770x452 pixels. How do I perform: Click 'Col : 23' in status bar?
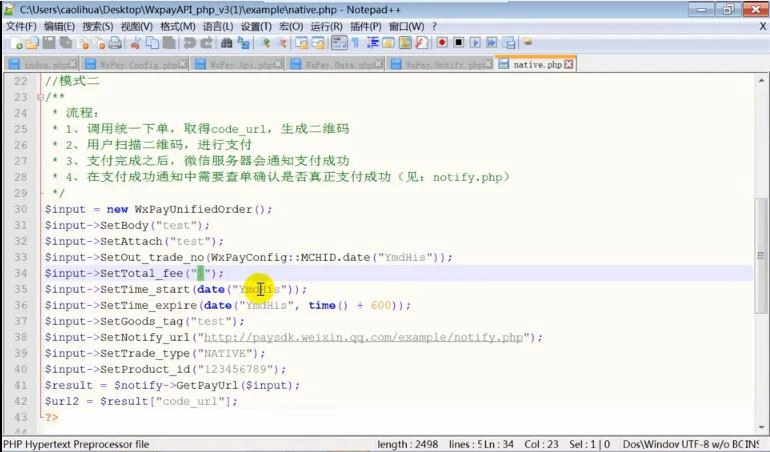point(541,444)
